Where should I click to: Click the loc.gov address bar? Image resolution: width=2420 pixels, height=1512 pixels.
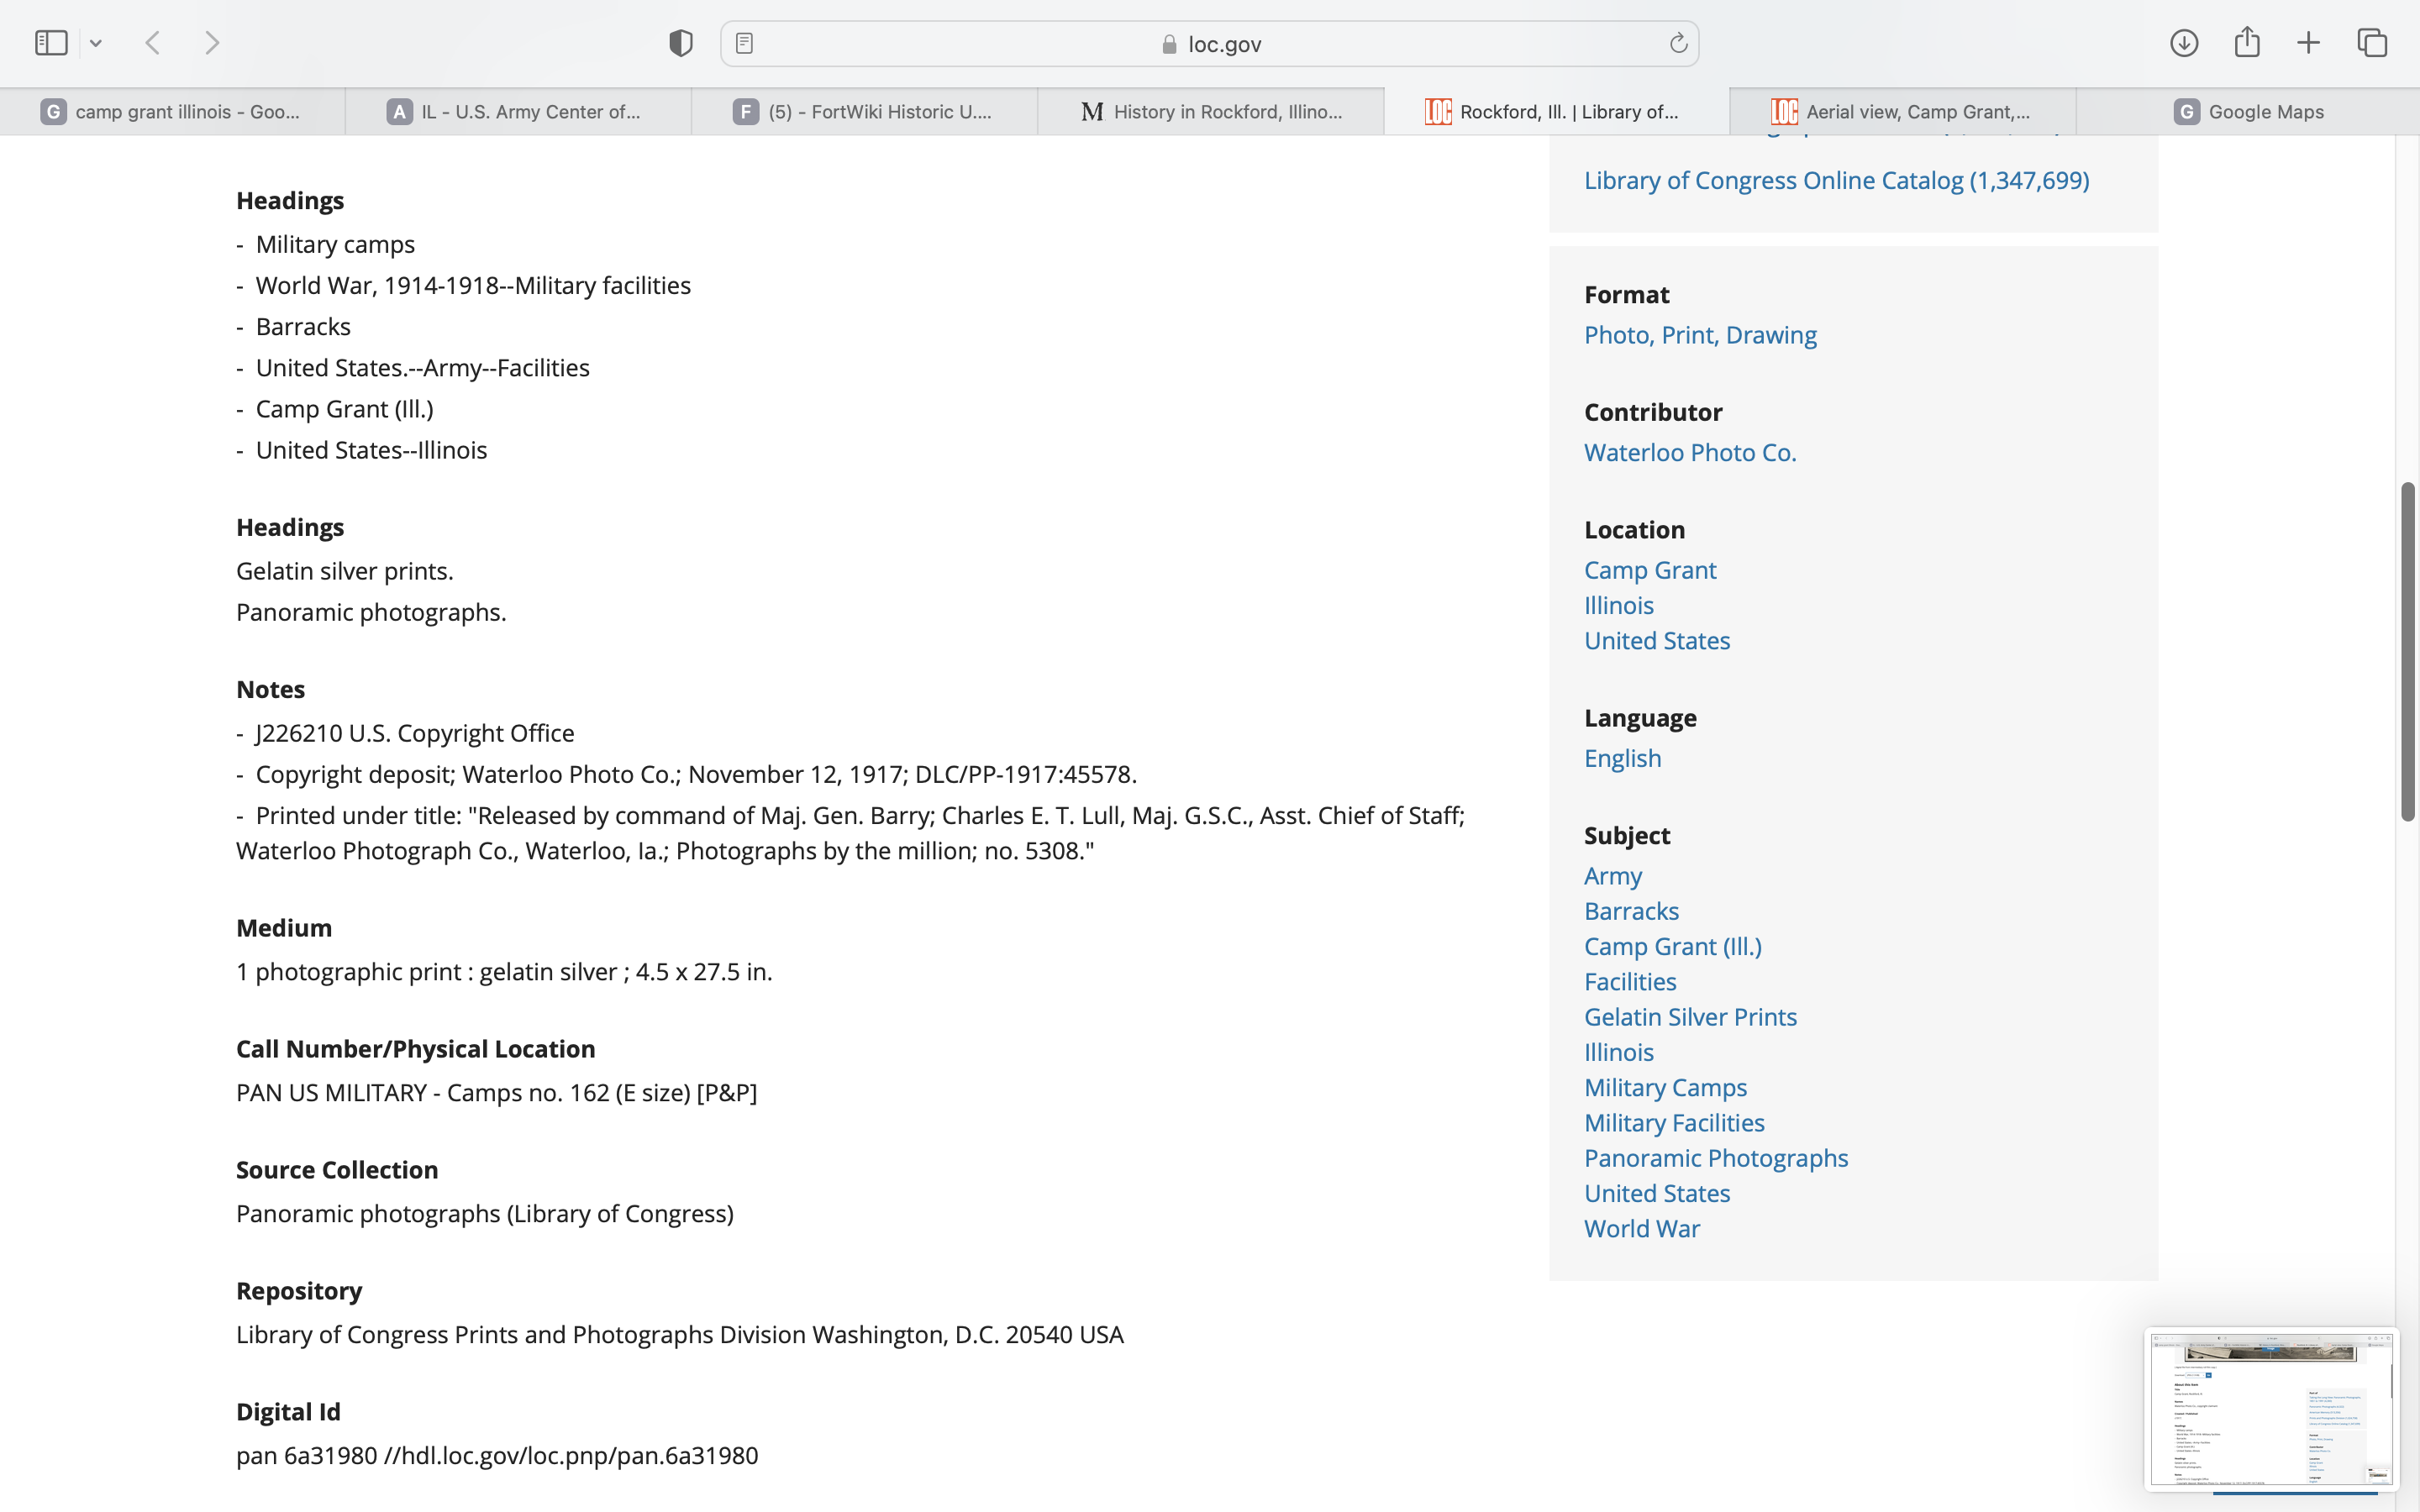pos(1210,44)
